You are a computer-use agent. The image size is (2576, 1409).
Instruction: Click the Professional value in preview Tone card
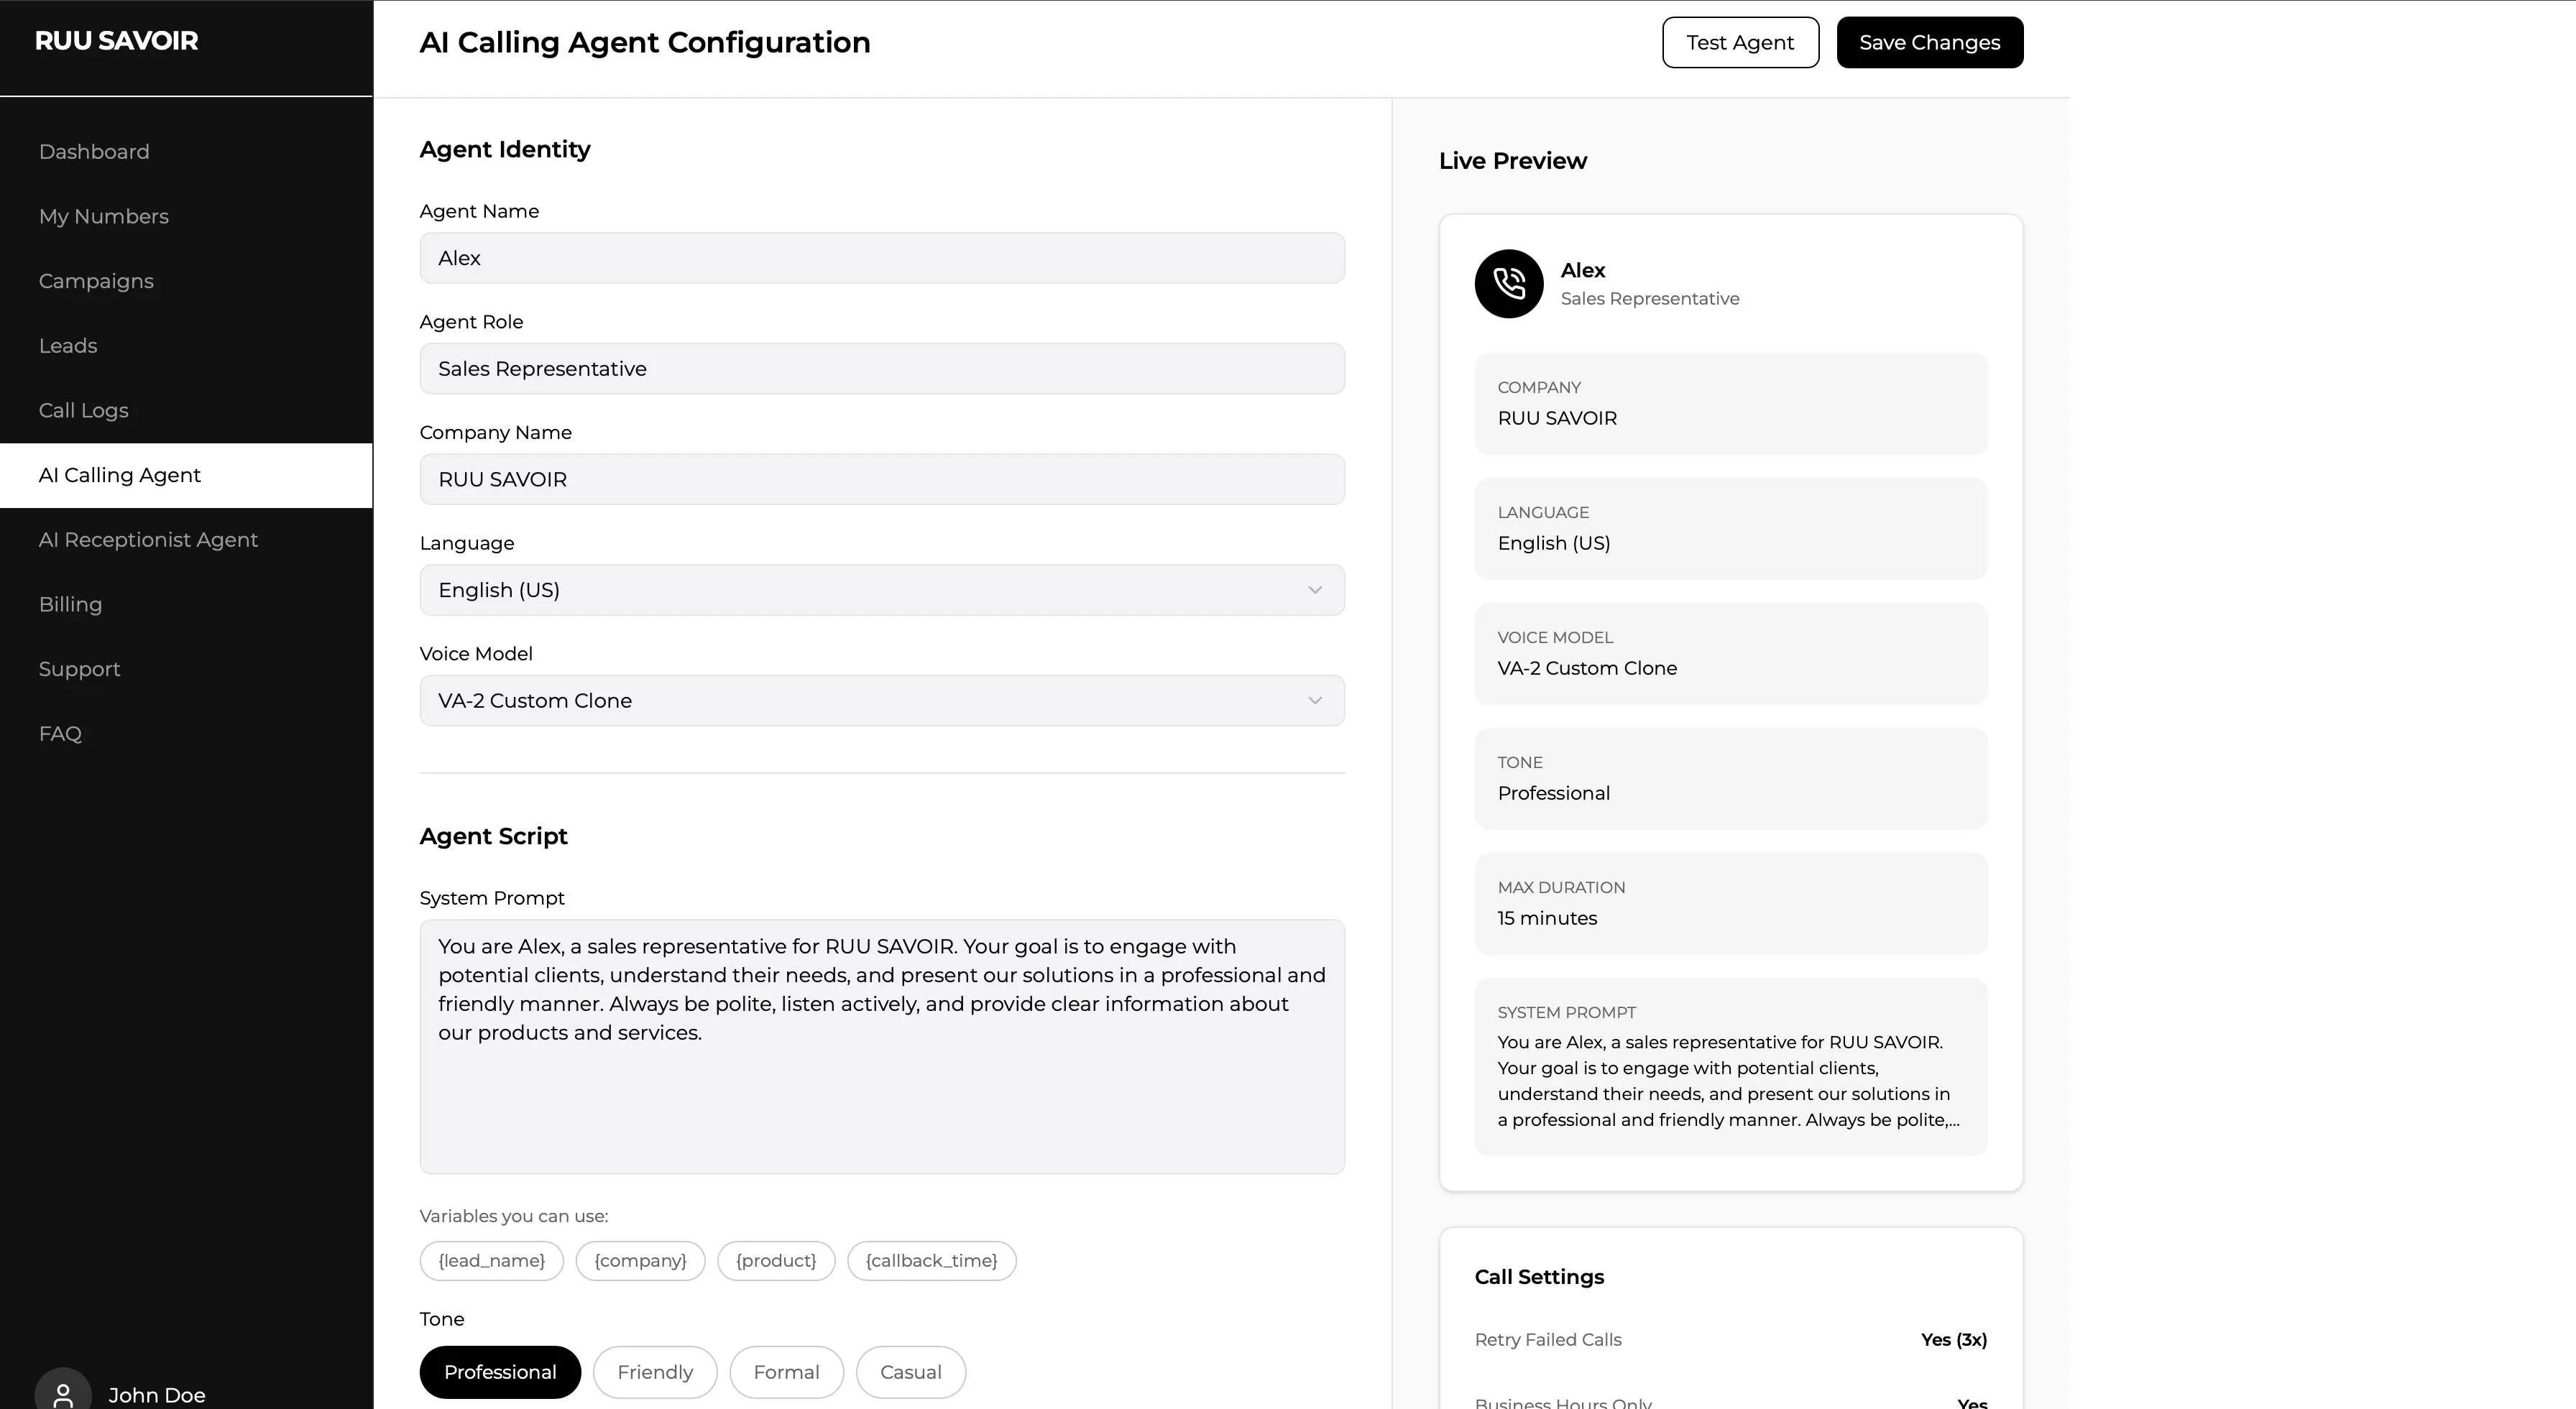point(1554,793)
